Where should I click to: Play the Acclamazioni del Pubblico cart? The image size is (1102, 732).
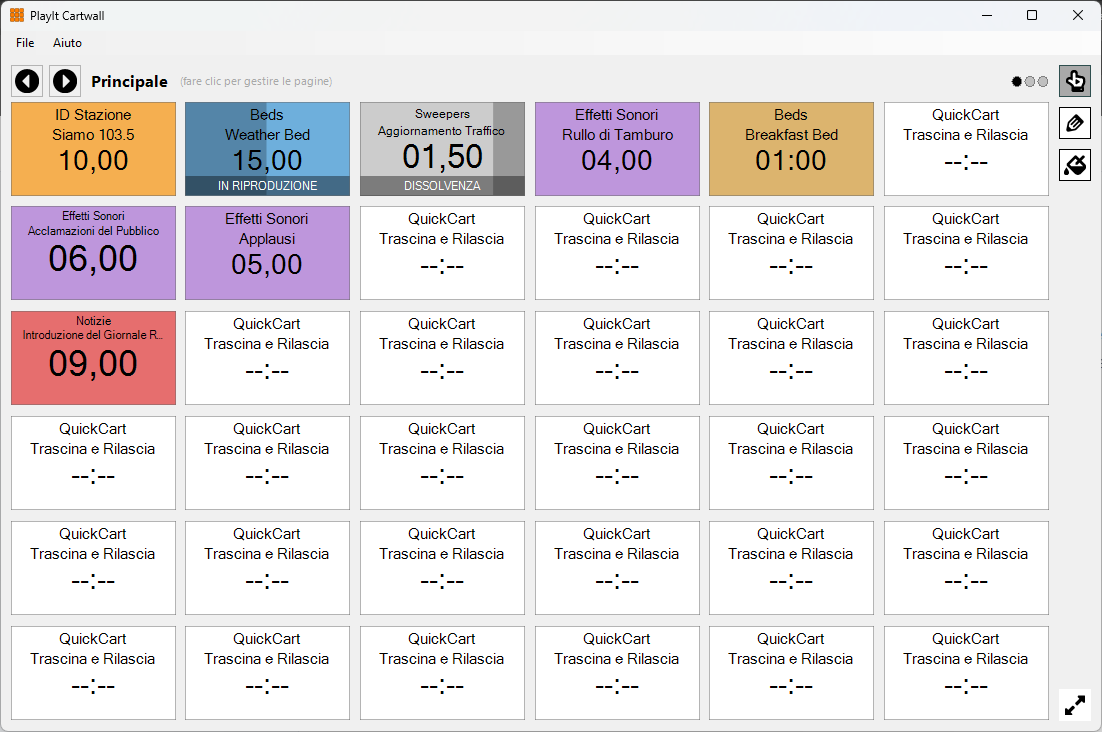(x=93, y=253)
